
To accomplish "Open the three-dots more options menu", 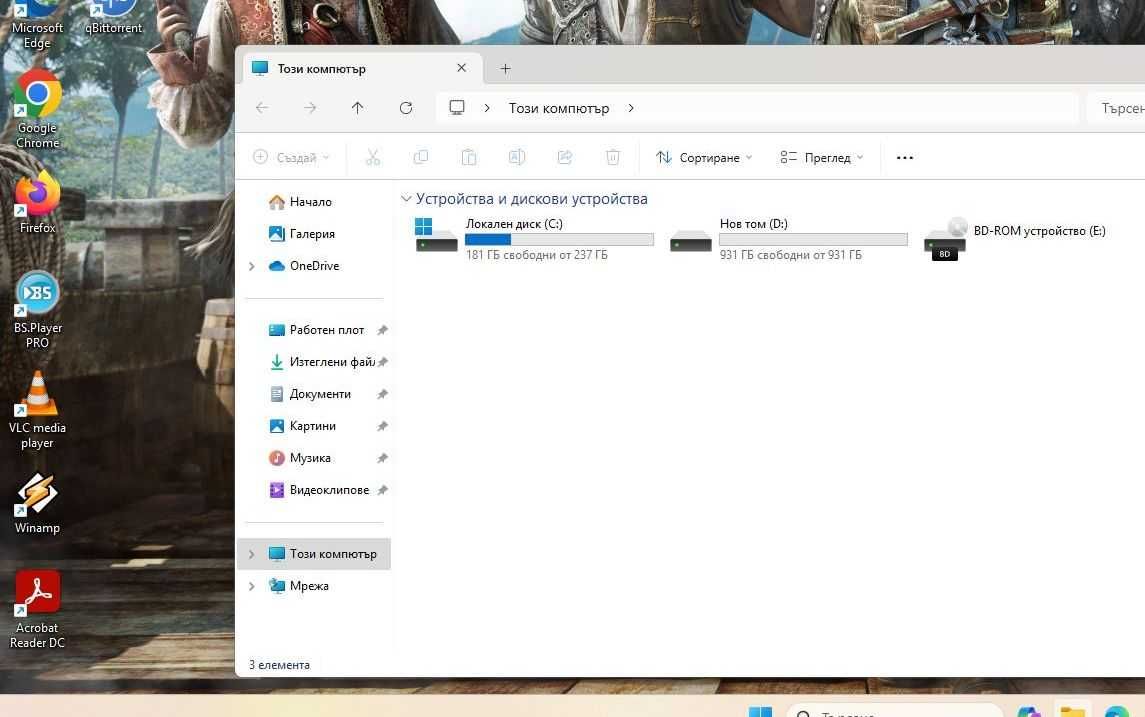I will (x=905, y=158).
